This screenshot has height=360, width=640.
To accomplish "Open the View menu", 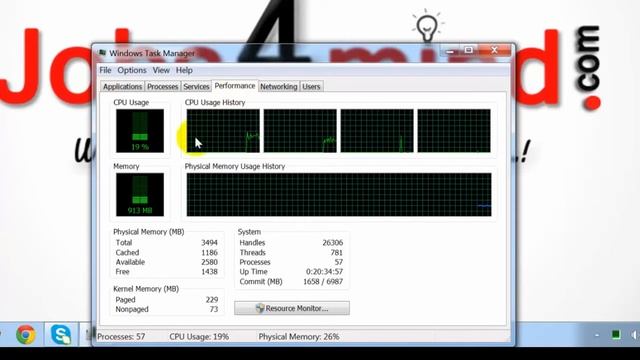I will pyautogui.click(x=161, y=70).
